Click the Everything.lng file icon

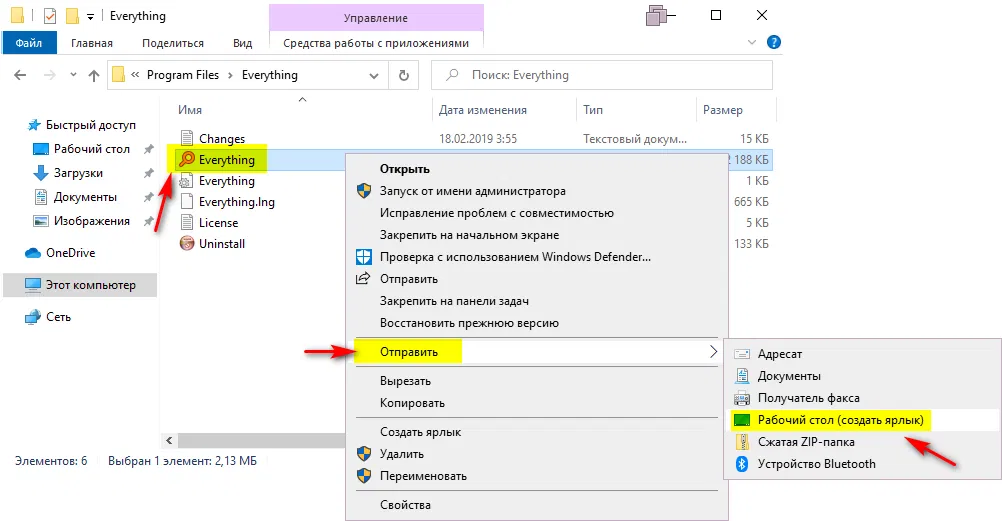click(x=187, y=201)
